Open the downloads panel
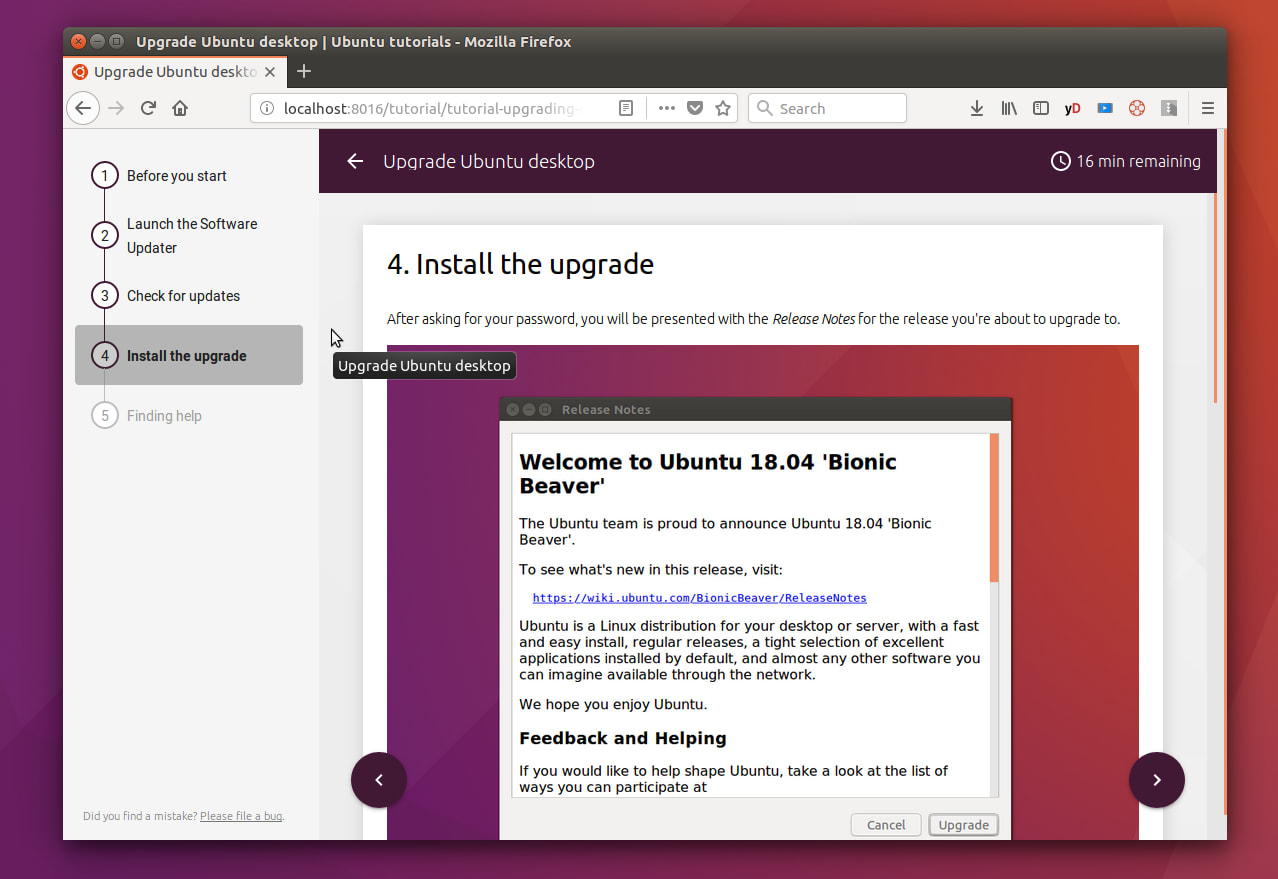Viewport: 1278px width, 879px height. coord(977,108)
